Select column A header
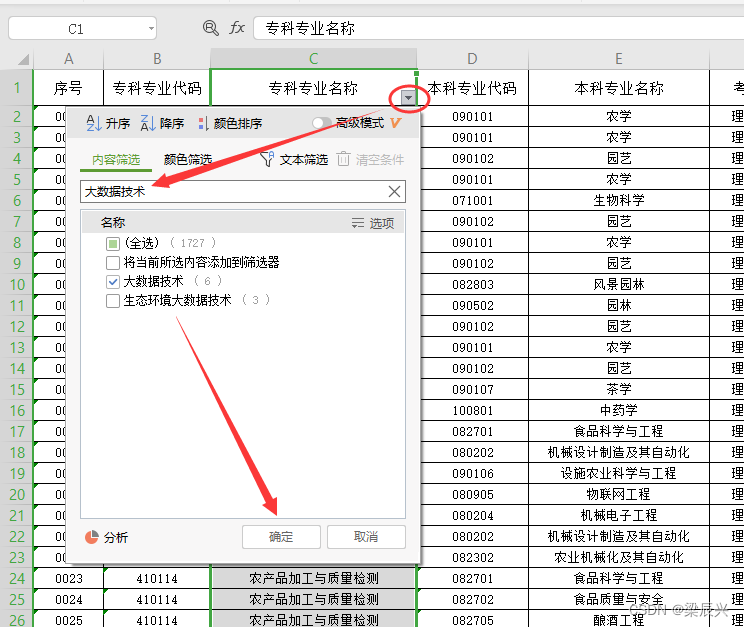The image size is (744, 627). tap(68, 59)
